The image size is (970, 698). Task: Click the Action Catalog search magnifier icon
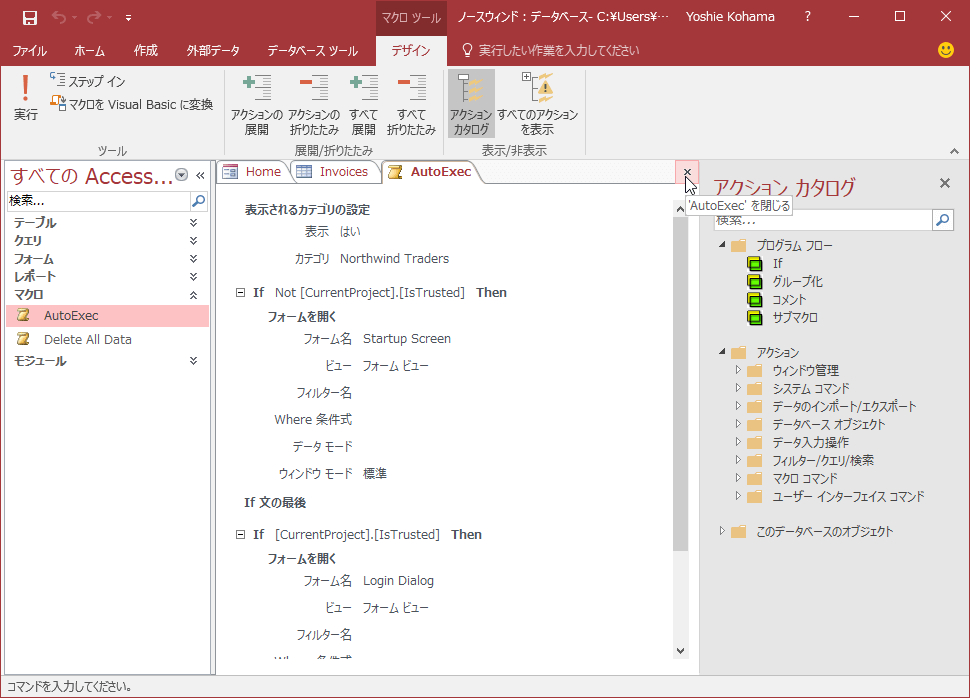pos(943,220)
